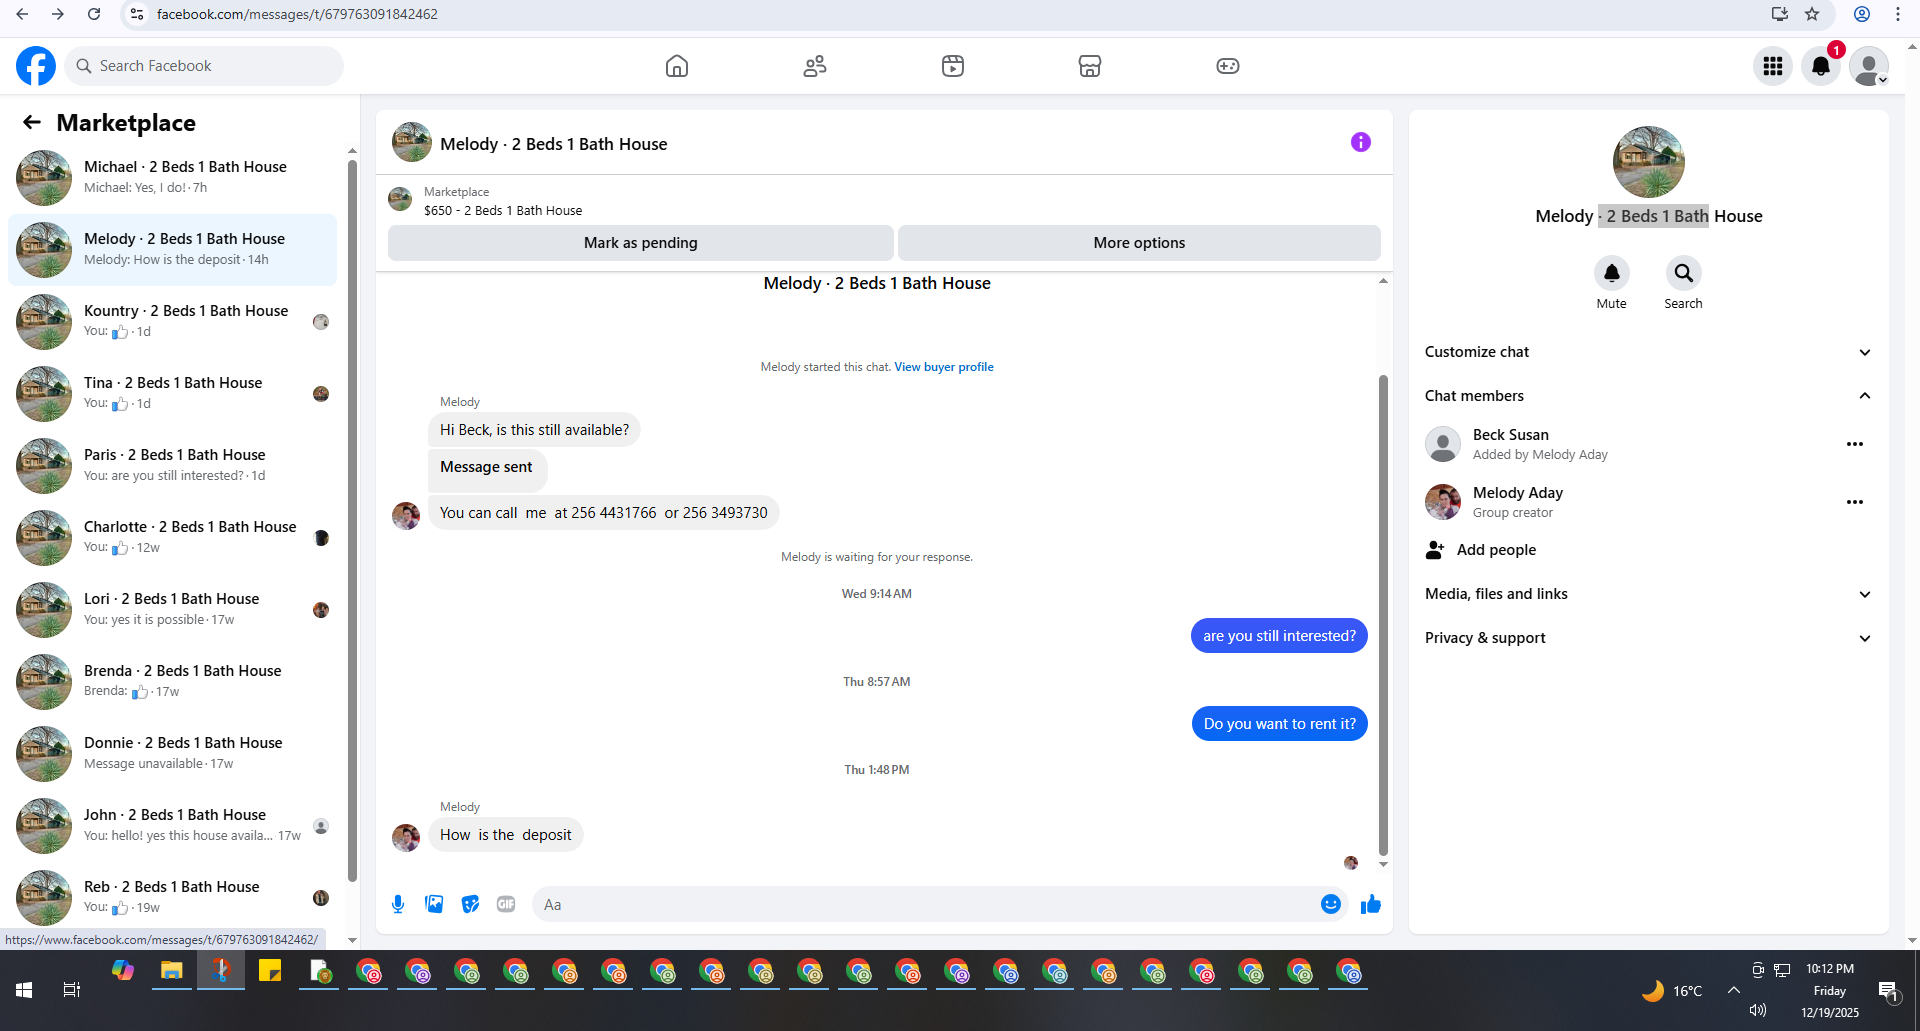Mute this chat with bell icon
Viewport: 1920px width, 1031px height.
[x=1611, y=273]
